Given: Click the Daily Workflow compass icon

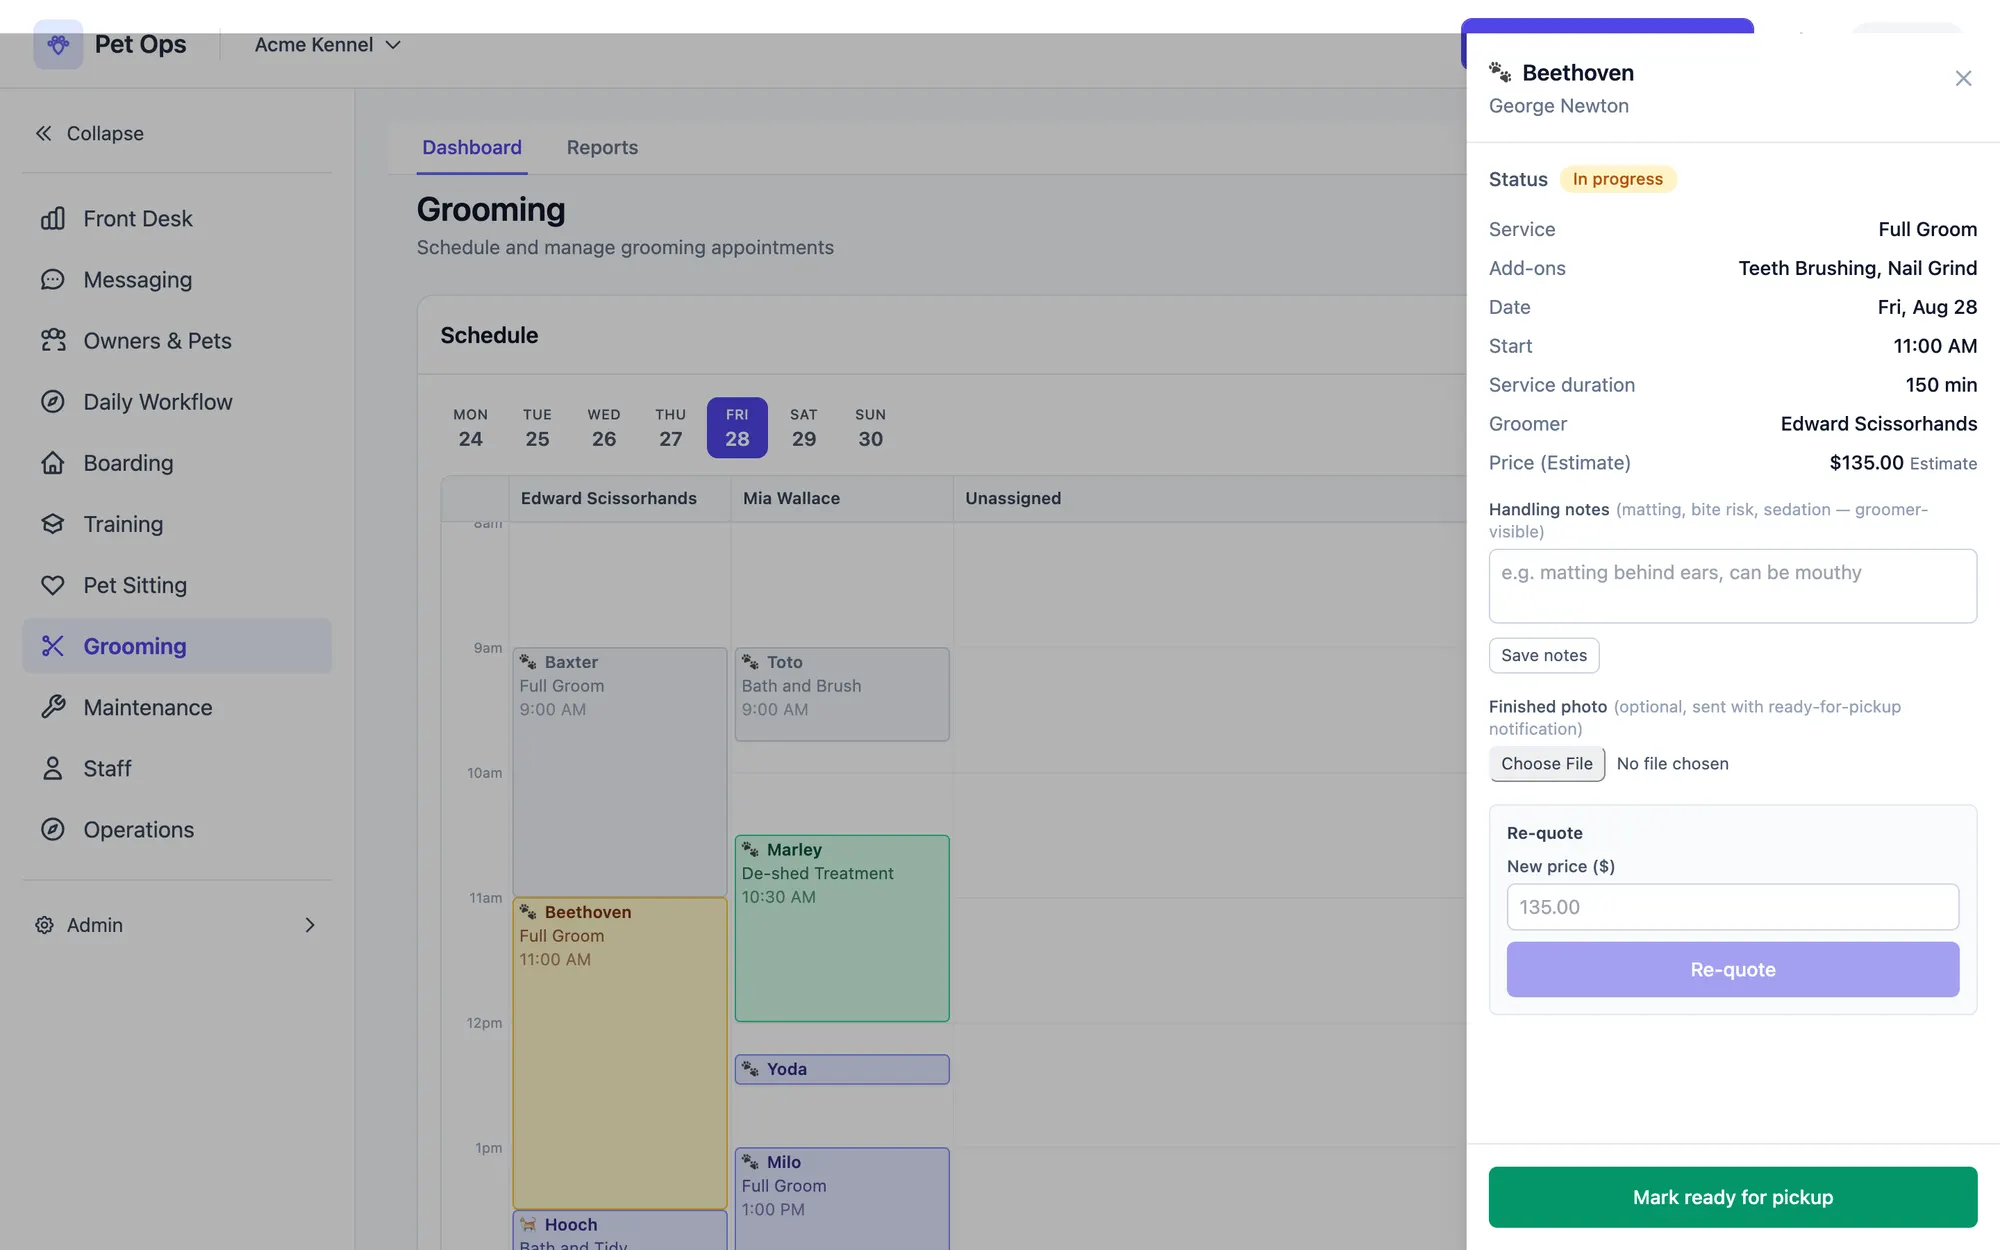Looking at the screenshot, I should [x=53, y=401].
